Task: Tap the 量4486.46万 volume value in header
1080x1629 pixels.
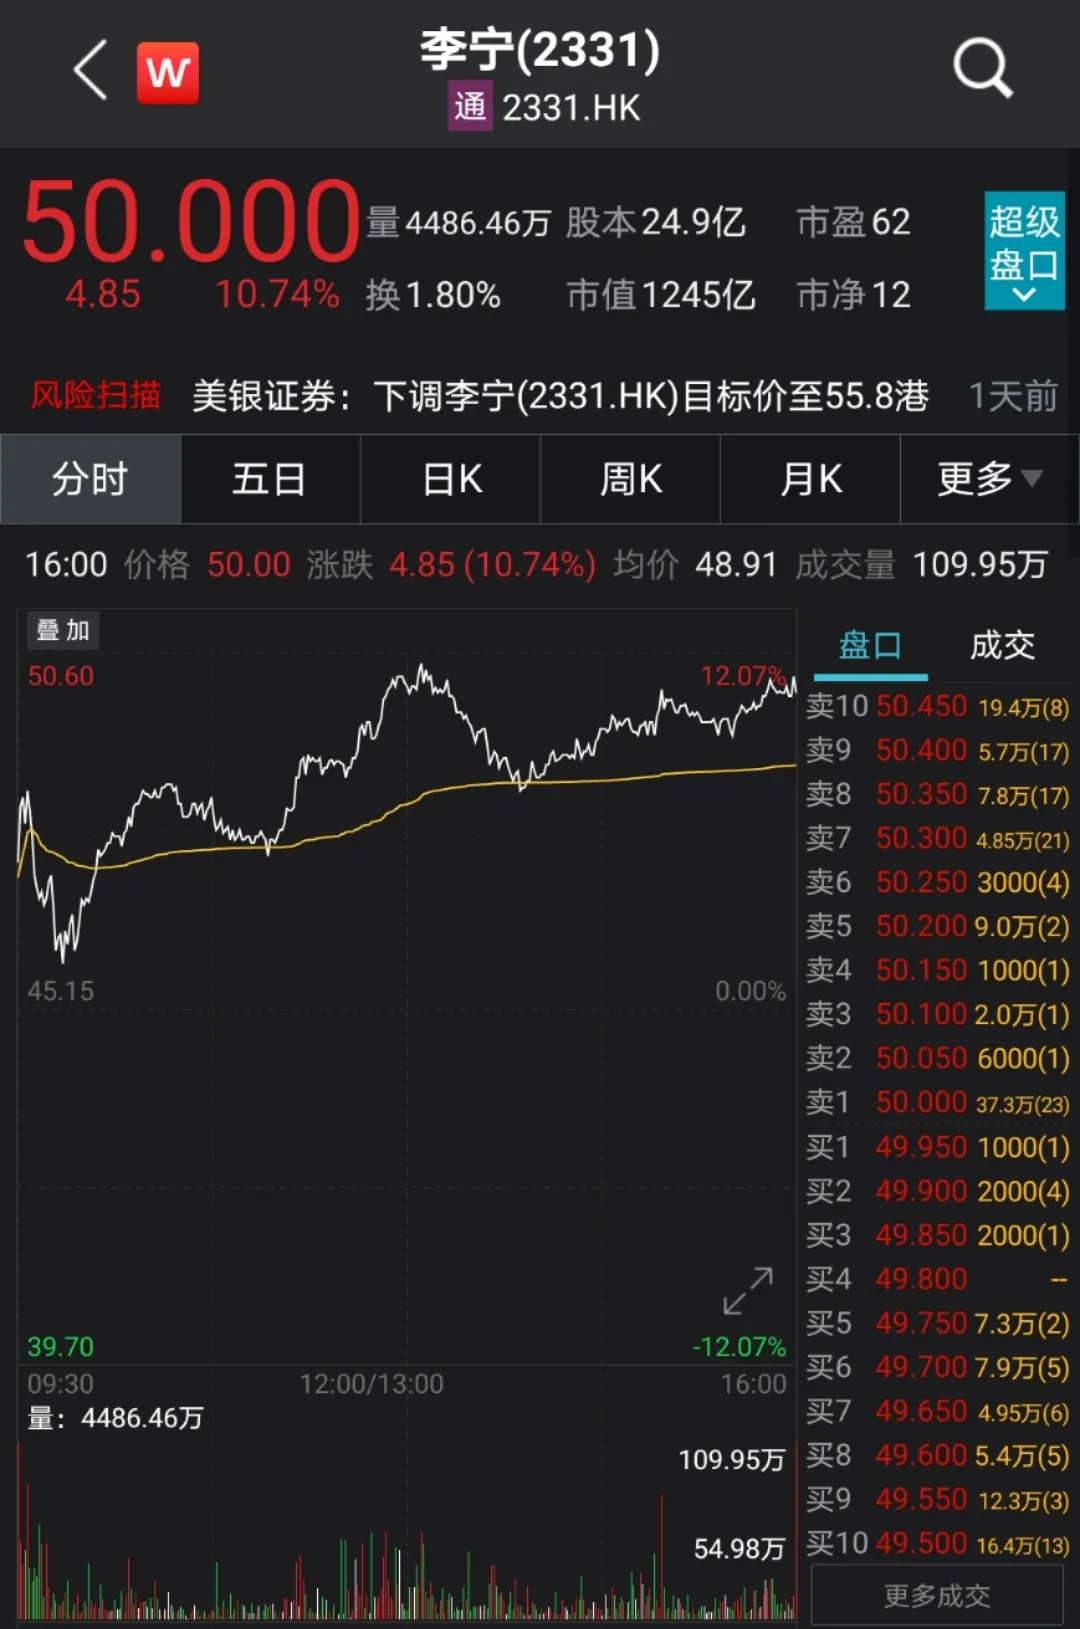Action: coord(458,222)
